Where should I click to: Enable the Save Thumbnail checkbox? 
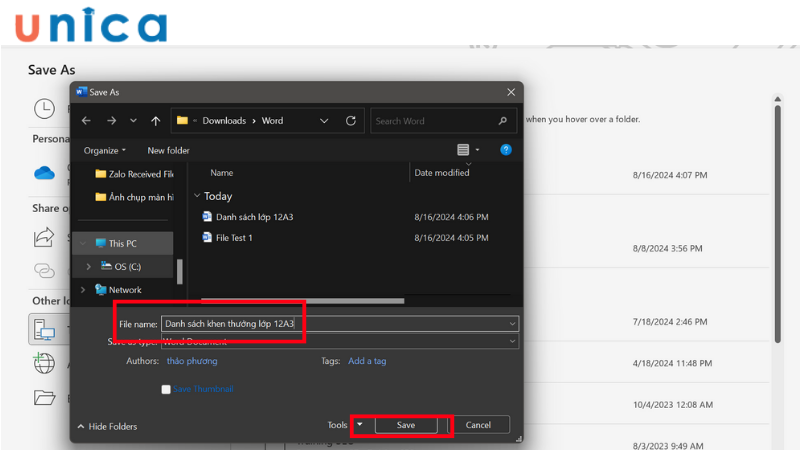(166, 389)
